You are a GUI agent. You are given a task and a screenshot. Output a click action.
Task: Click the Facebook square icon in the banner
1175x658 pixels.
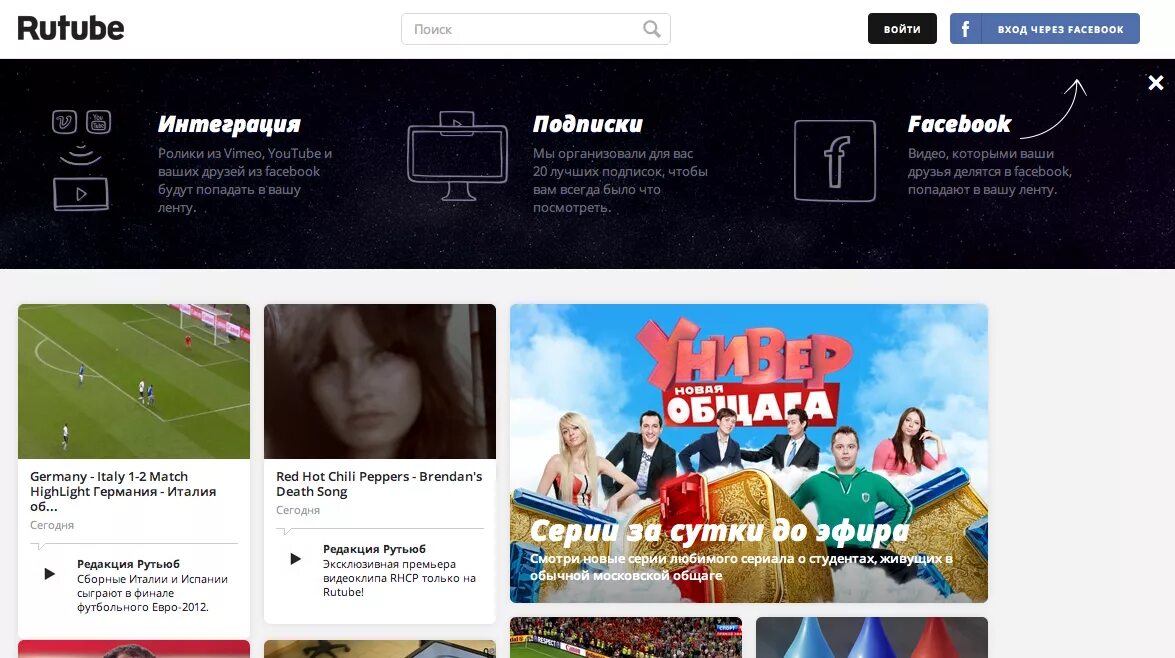pyautogui.click(x=835, y=161)
